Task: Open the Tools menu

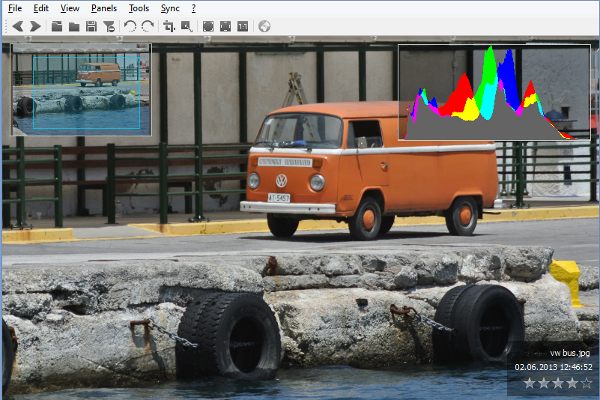Action: pyautogui.click(x=139, y=8)
